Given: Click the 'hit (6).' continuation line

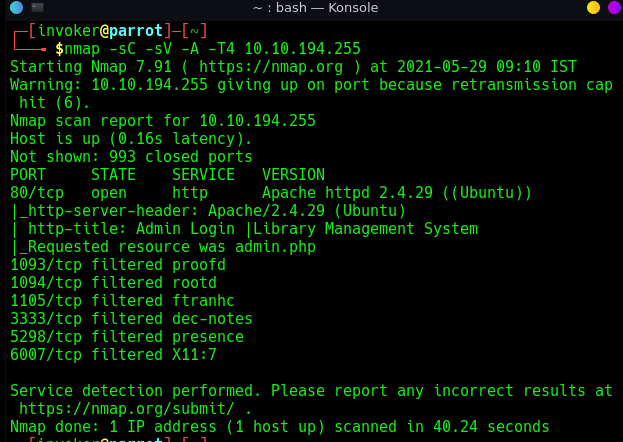Looking at the screenshot, I should tap(55, 103).
